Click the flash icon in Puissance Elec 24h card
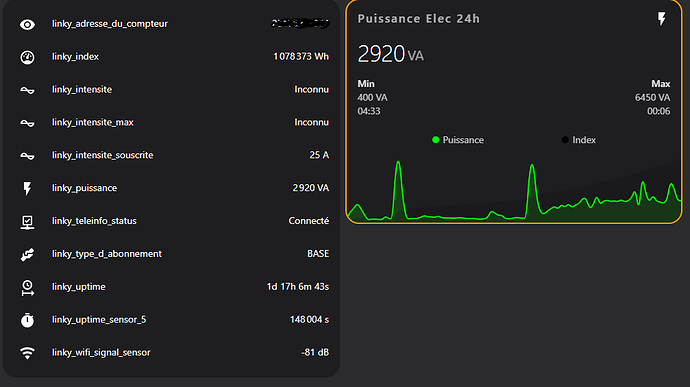690x387 pixels. (662, 18)
